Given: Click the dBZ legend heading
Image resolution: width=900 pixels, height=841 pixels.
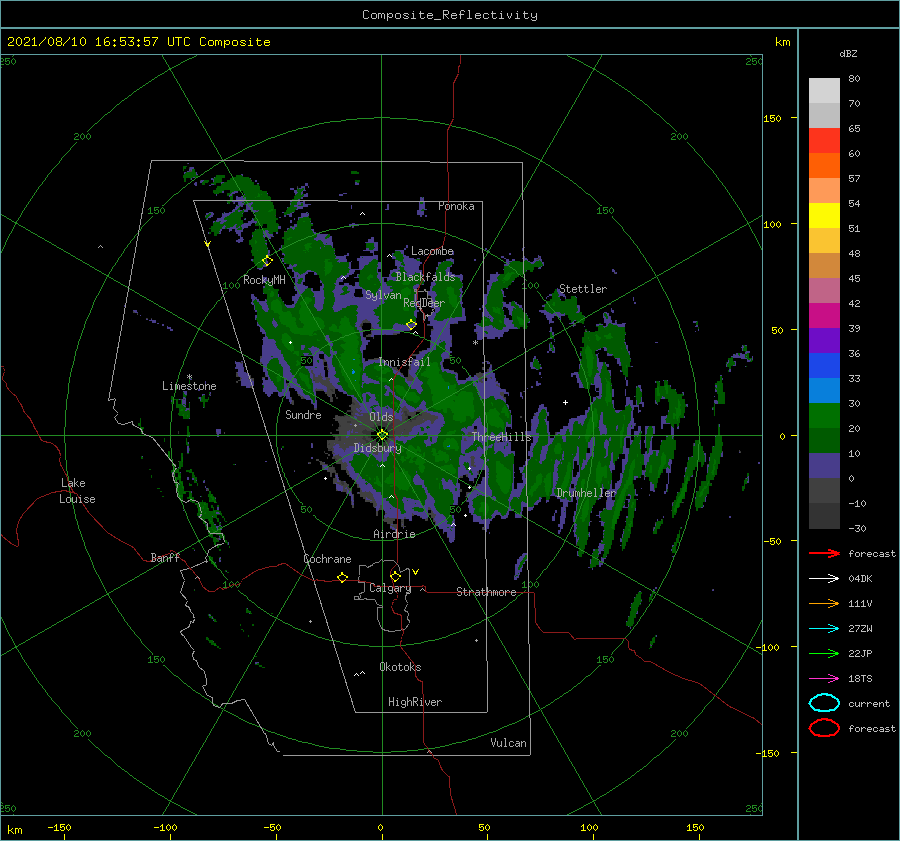Looking at the screenshot, I should point(848,53).
